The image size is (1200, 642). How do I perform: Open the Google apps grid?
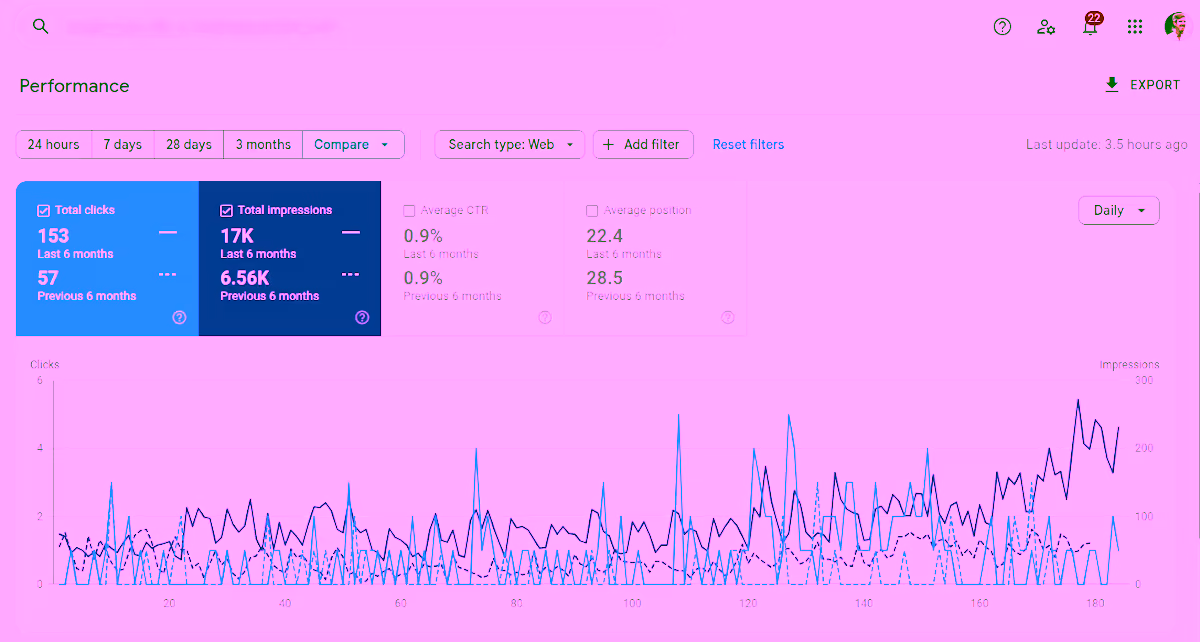tap(1135, 27)
